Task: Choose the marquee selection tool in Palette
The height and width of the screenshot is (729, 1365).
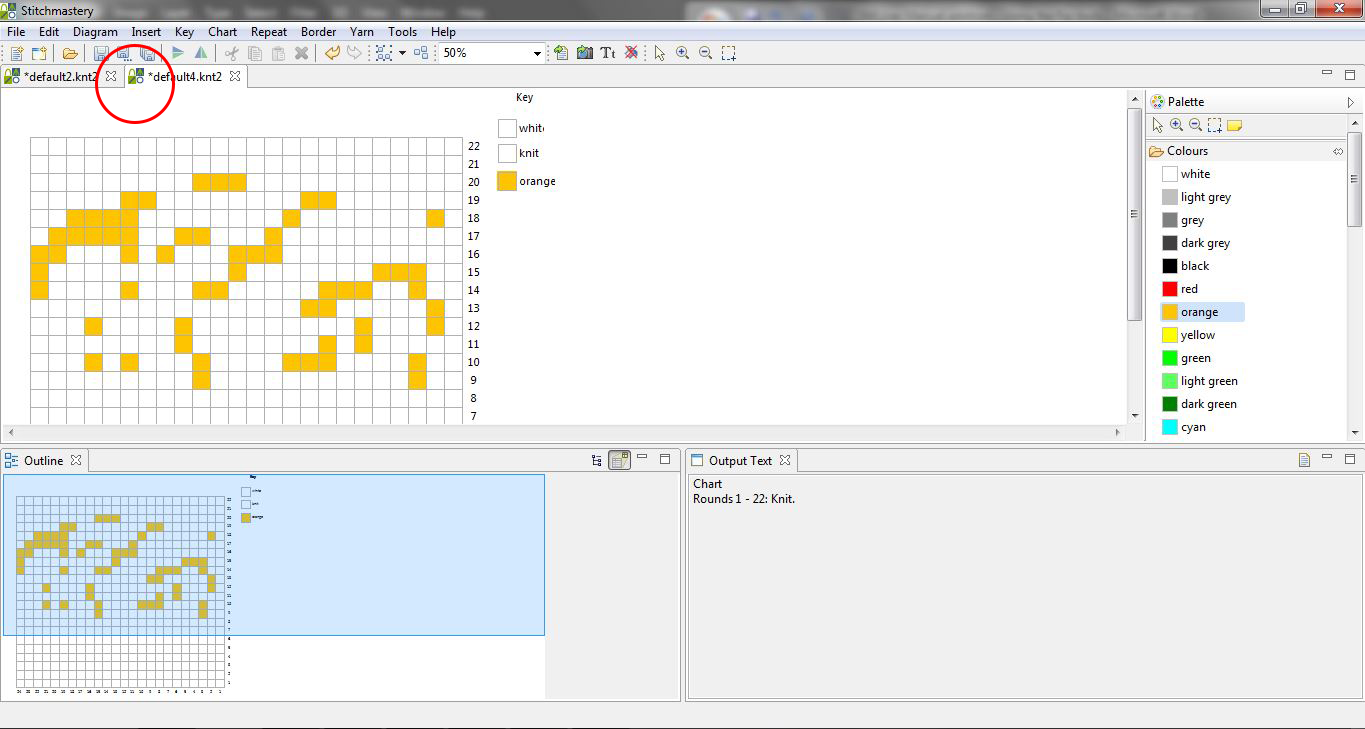Action: 1214,125
